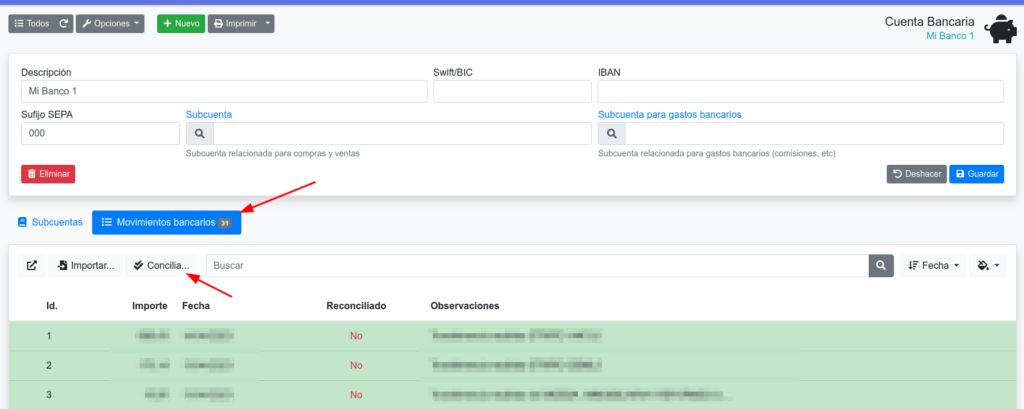Select the Movimientos bancarios tab
The width and height of the screenshot is (1024, 409).
click(166, 222)
